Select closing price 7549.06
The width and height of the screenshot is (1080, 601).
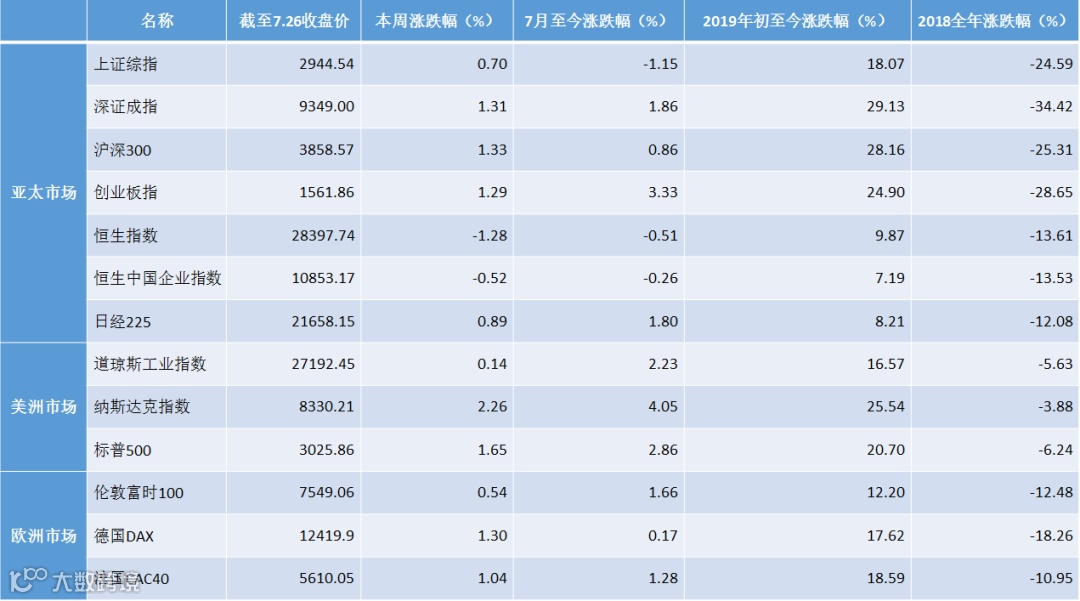[326, 493]
